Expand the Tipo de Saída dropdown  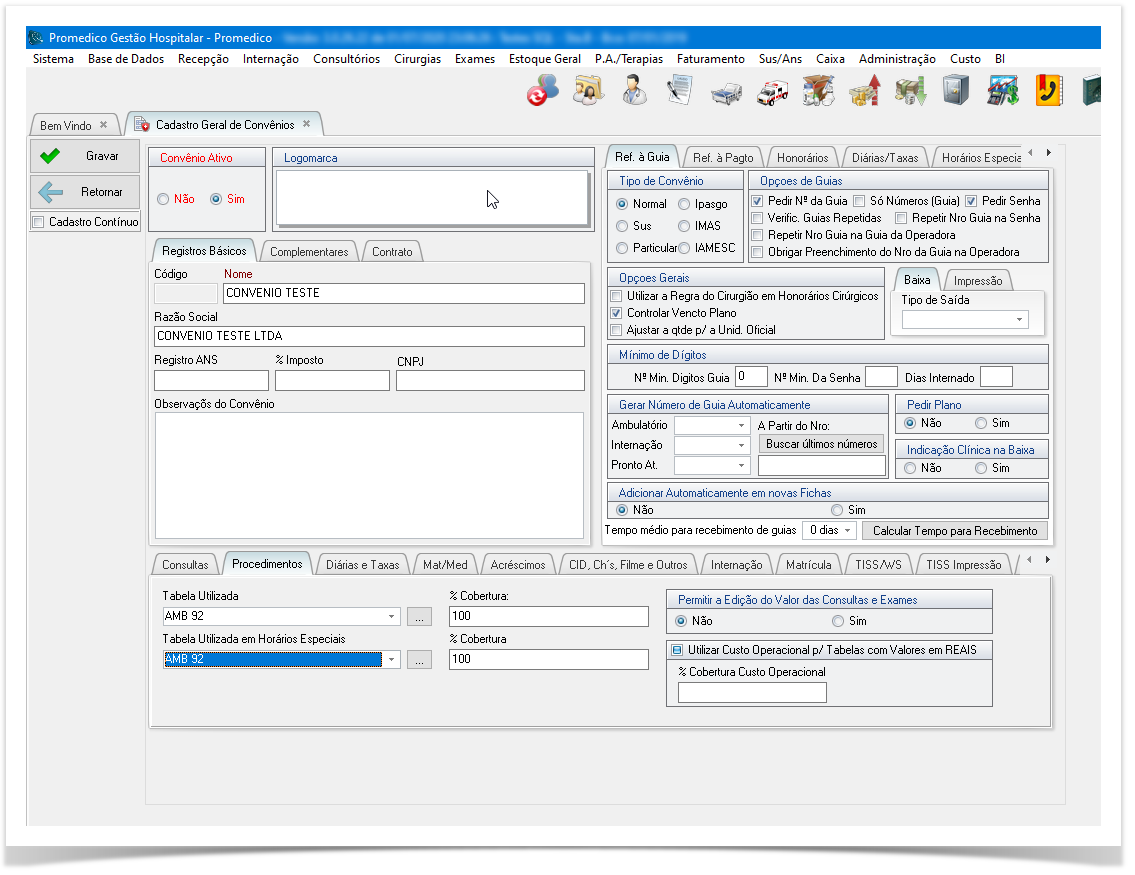[1020, 320]
